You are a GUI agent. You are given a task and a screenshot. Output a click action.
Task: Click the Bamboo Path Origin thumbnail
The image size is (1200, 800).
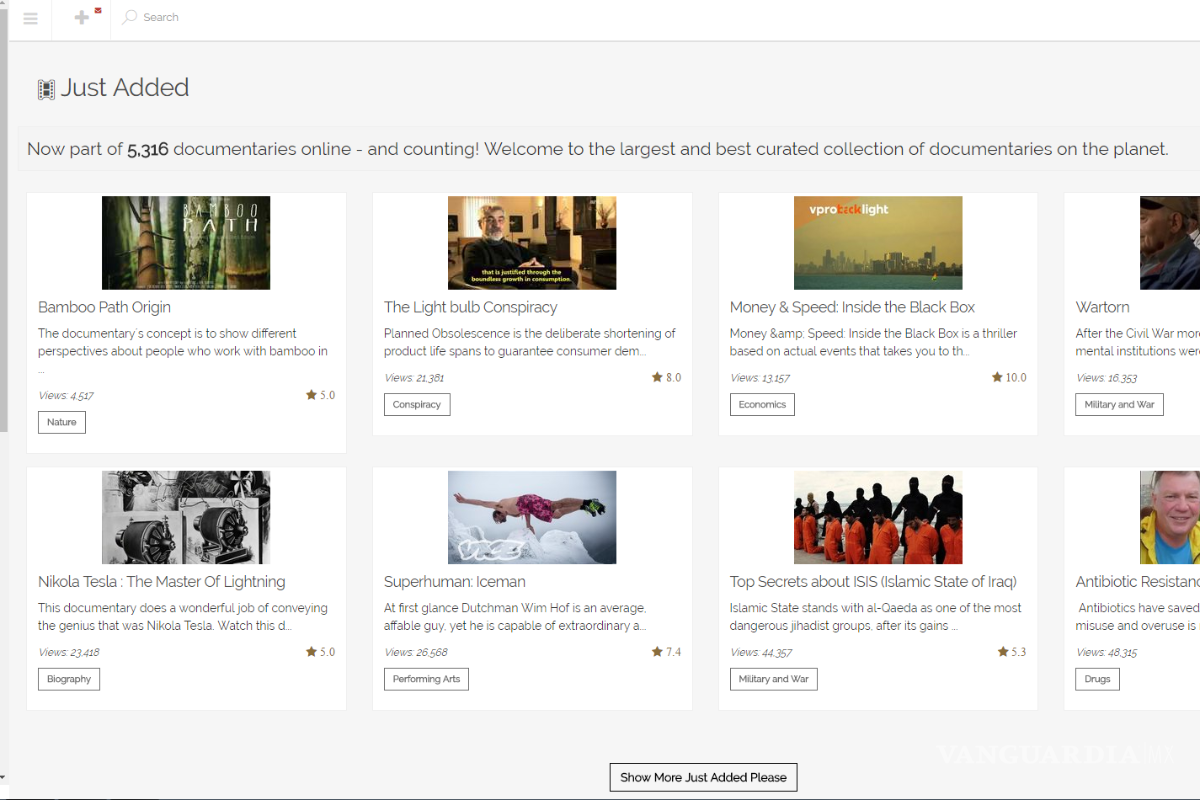(186, 243)
